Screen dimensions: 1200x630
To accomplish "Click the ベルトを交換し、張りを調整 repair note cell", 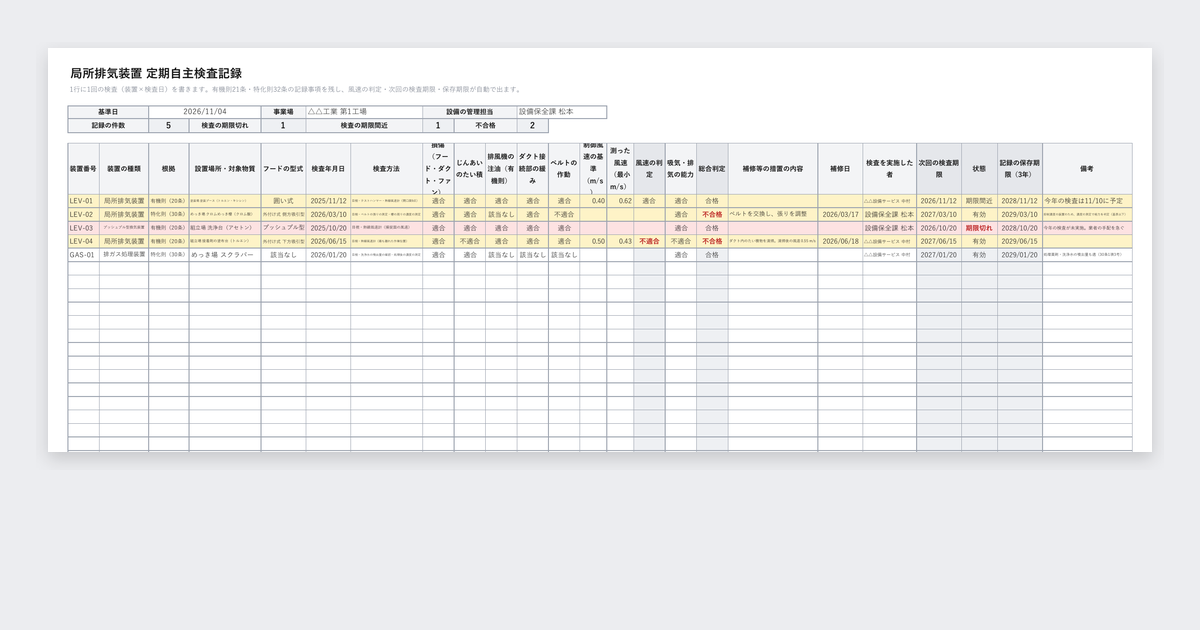I will point(773,214).
